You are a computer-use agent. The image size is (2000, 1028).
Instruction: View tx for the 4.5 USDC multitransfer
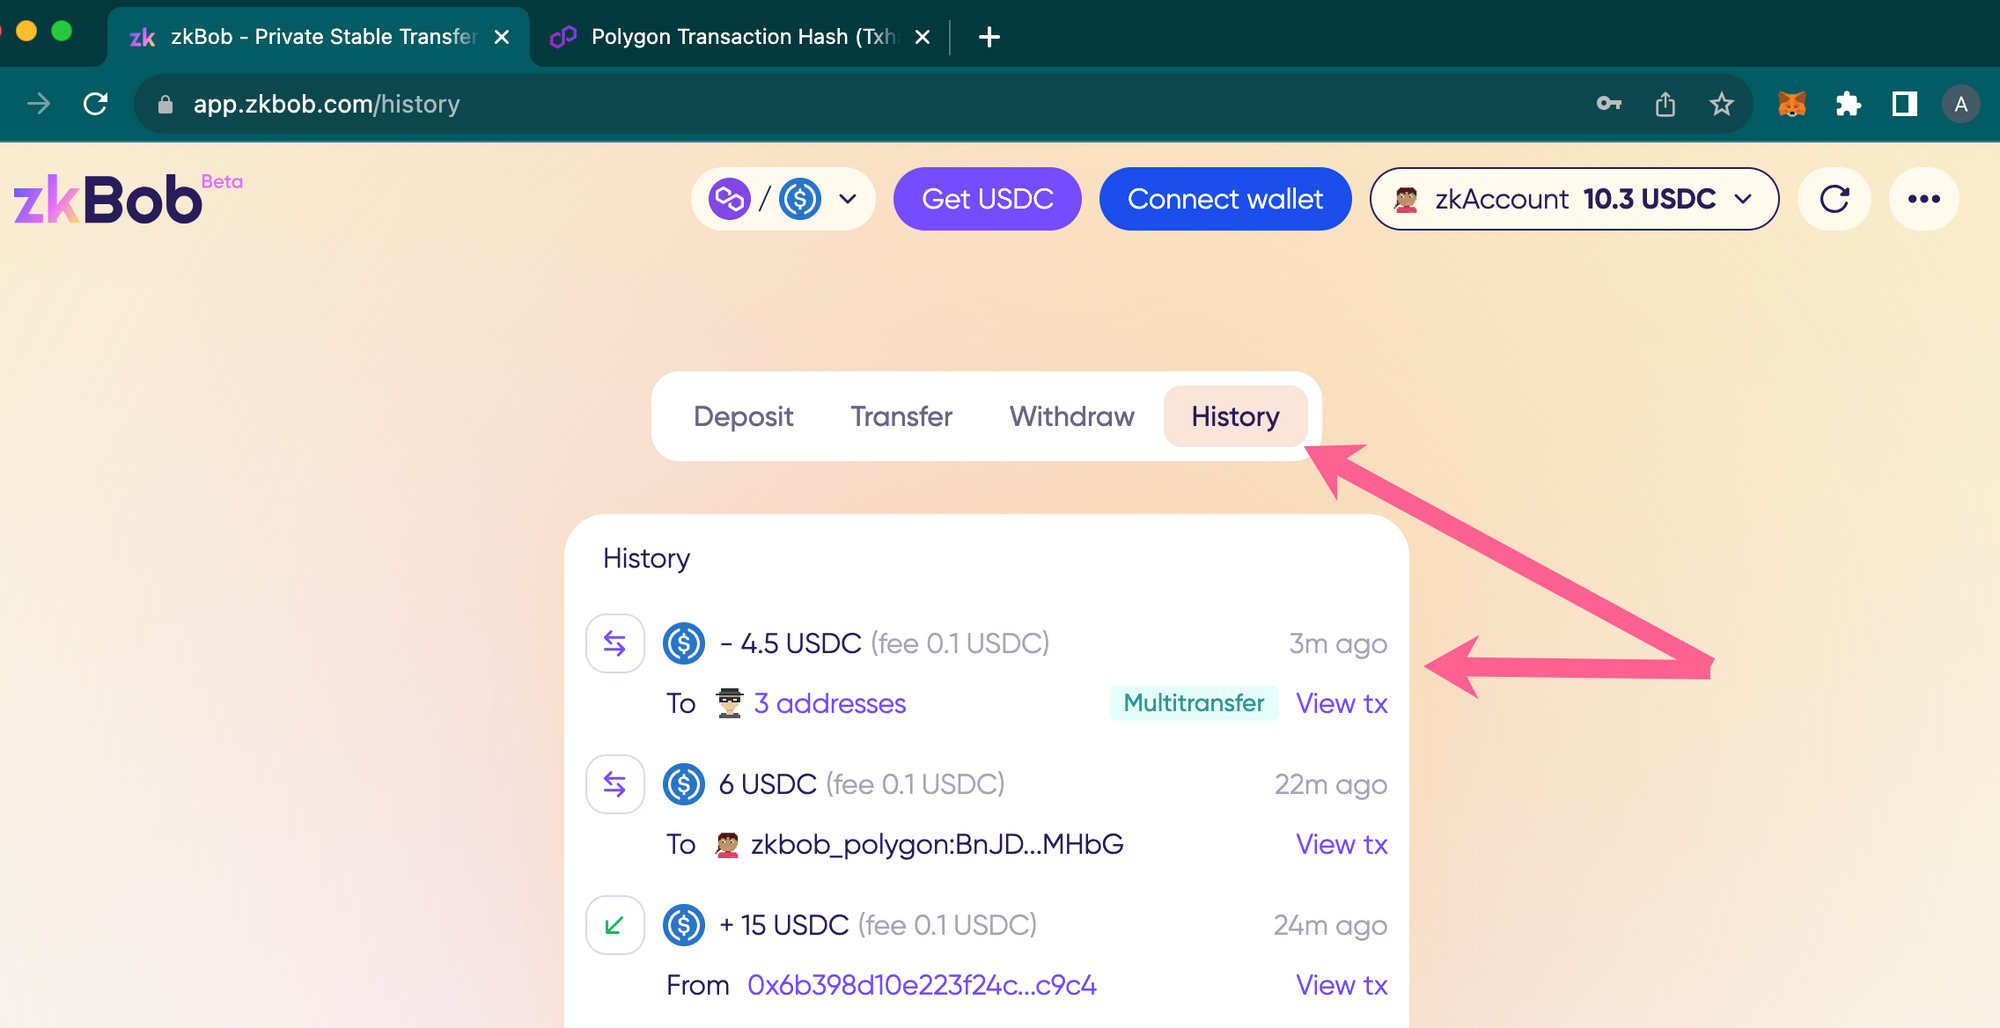(1342, 704)
